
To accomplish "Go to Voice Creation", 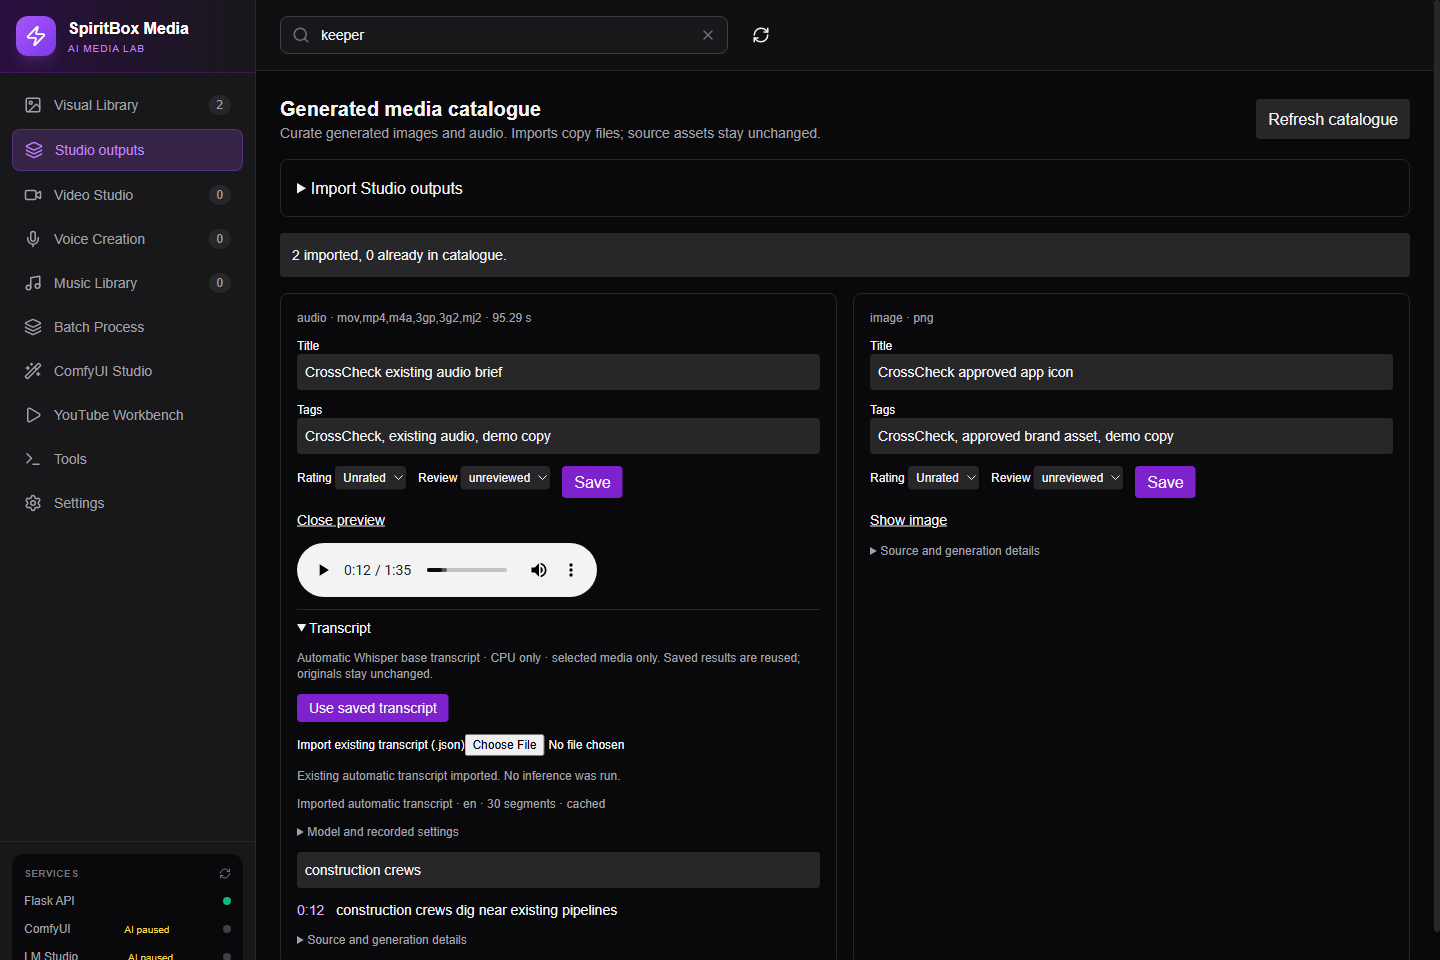I will [127, 239].
